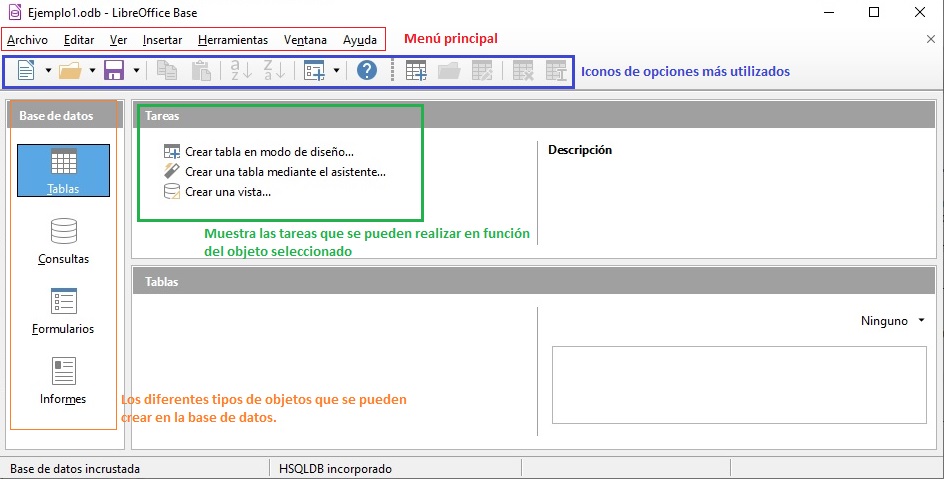Open LibreOffice Help with question mark icon

(367, 70)
